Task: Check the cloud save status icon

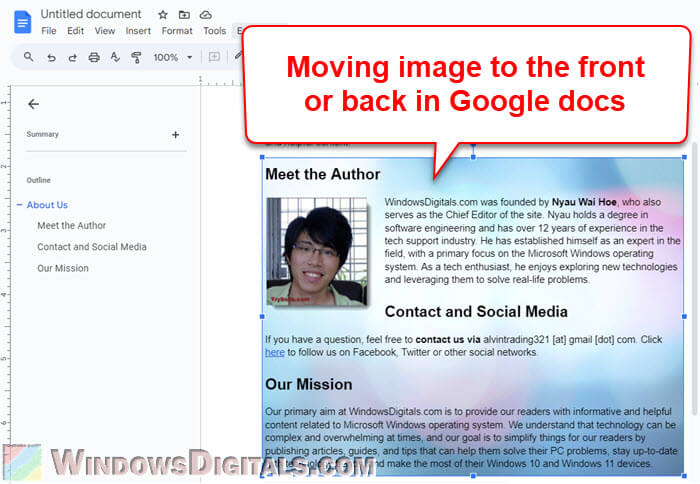Action: tap(205, 15)
